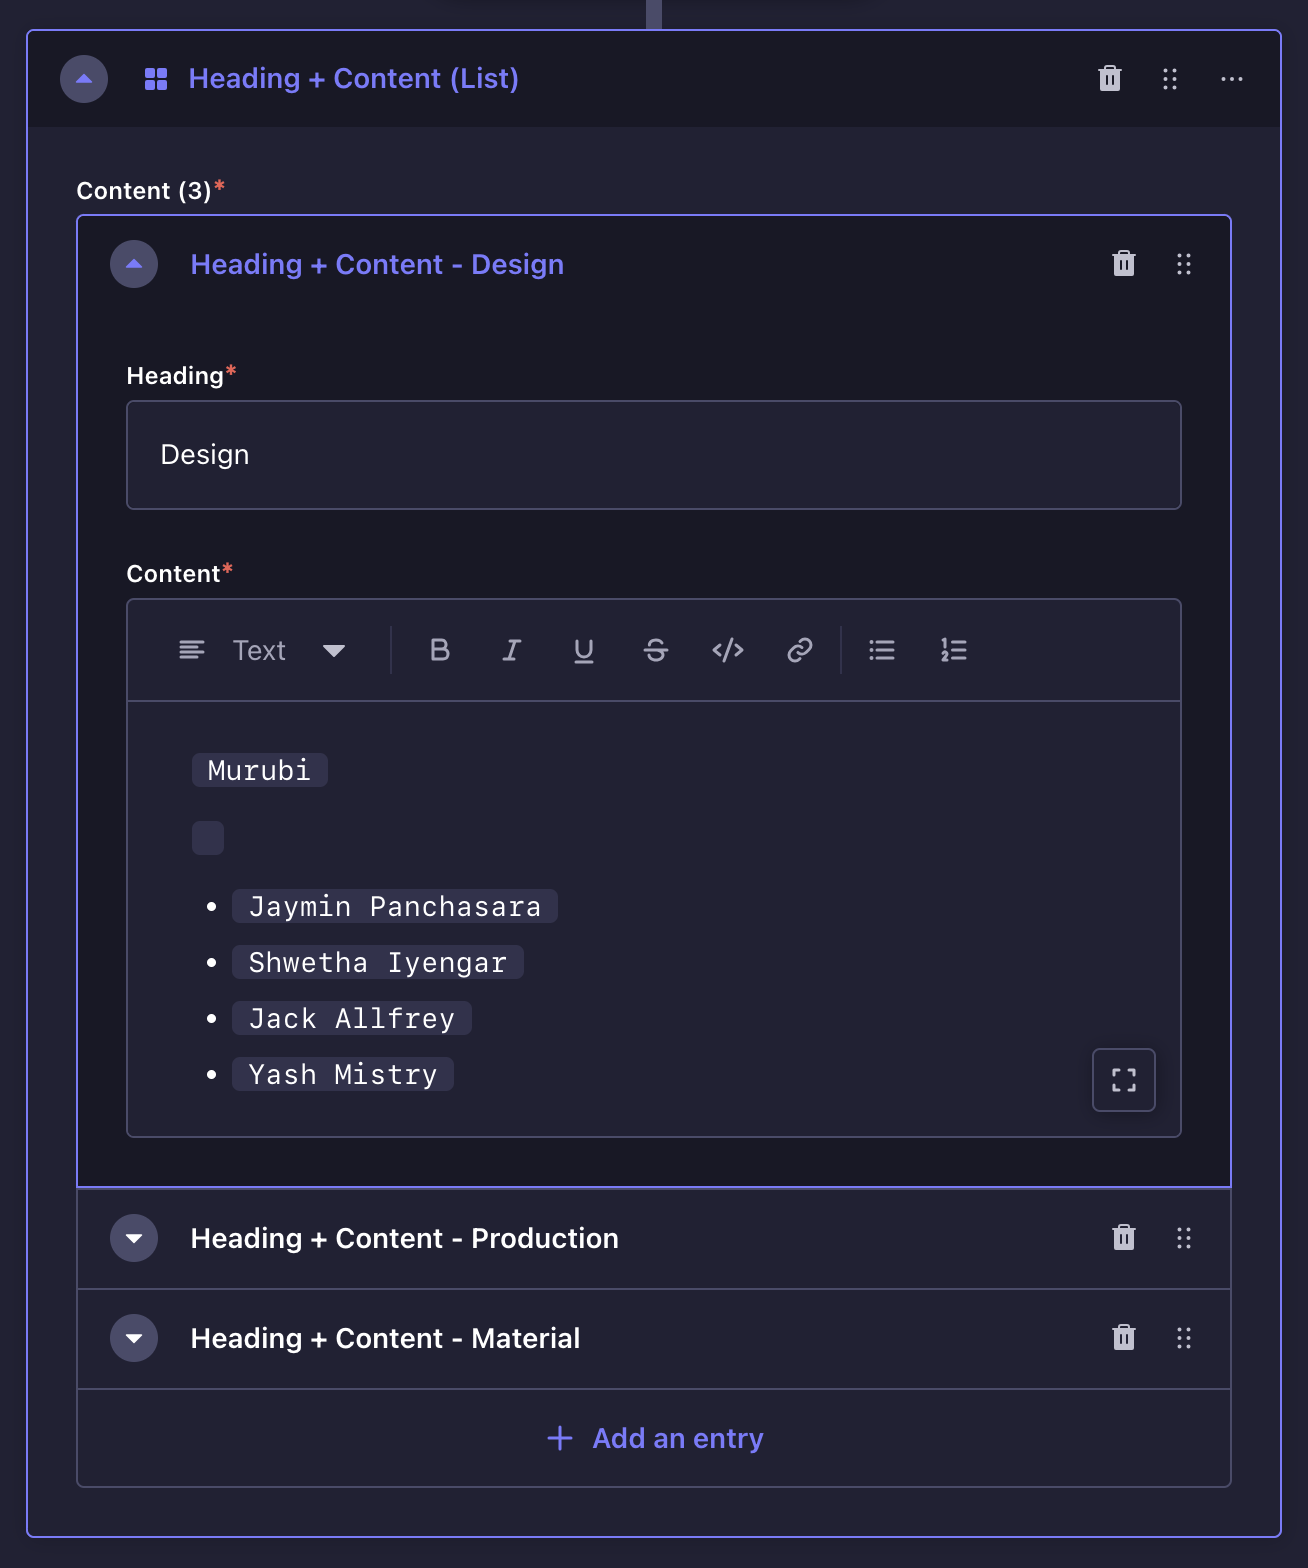Delete the Heading + Content - Material entry
Image resolution: width=1308 pixels, height=1568 pixels.
coord(1123,1338)
